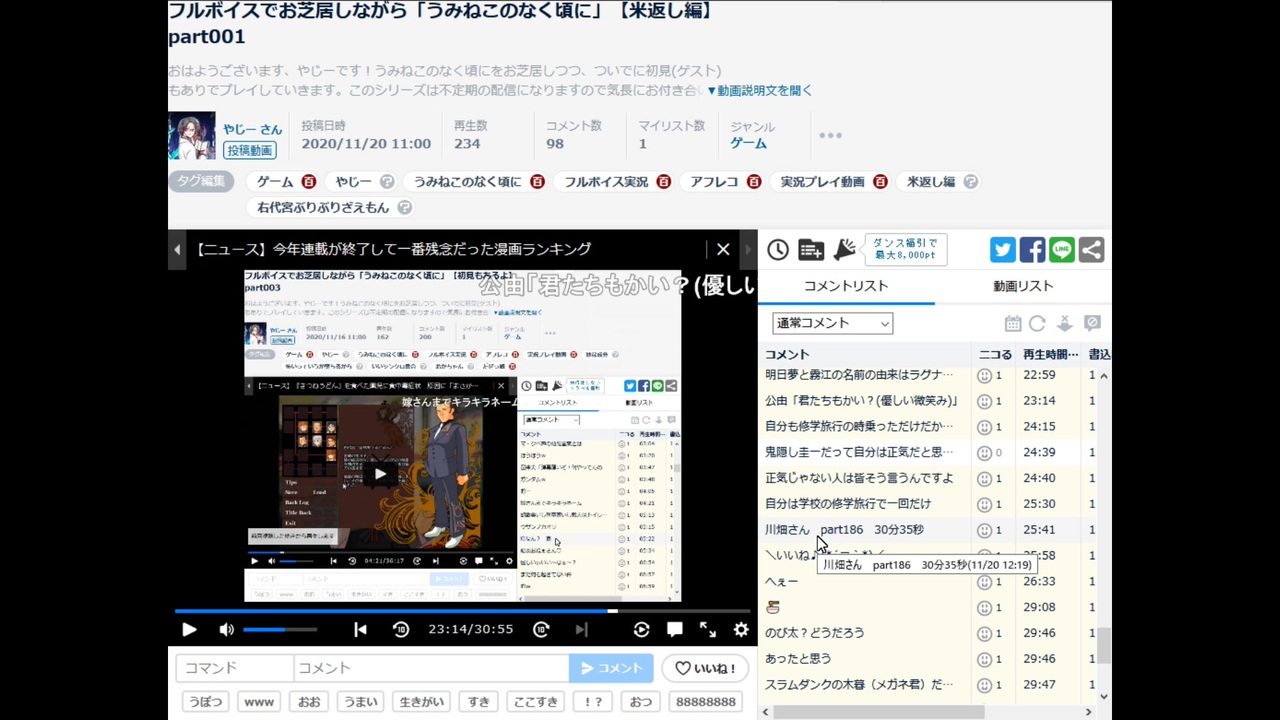Open the encyclopedia icon on 実況プレイ動画 tag
The image size is (1280, 720).
(x=880, y=182)
